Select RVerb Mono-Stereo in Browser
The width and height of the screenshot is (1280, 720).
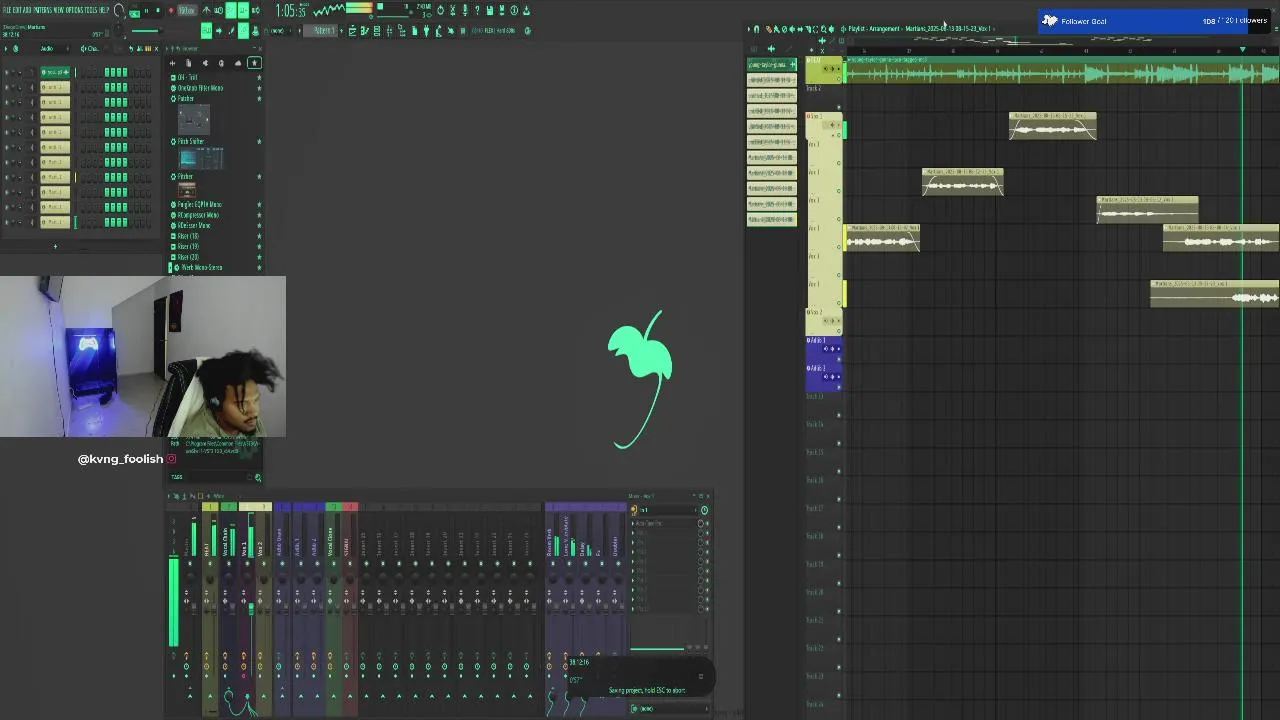click(x=202, y=268)
